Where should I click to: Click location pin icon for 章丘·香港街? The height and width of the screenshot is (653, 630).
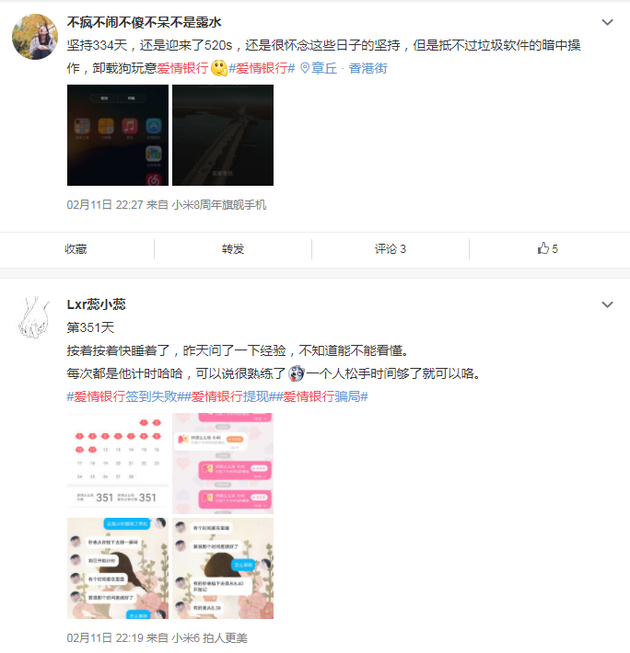coord(305,68)
